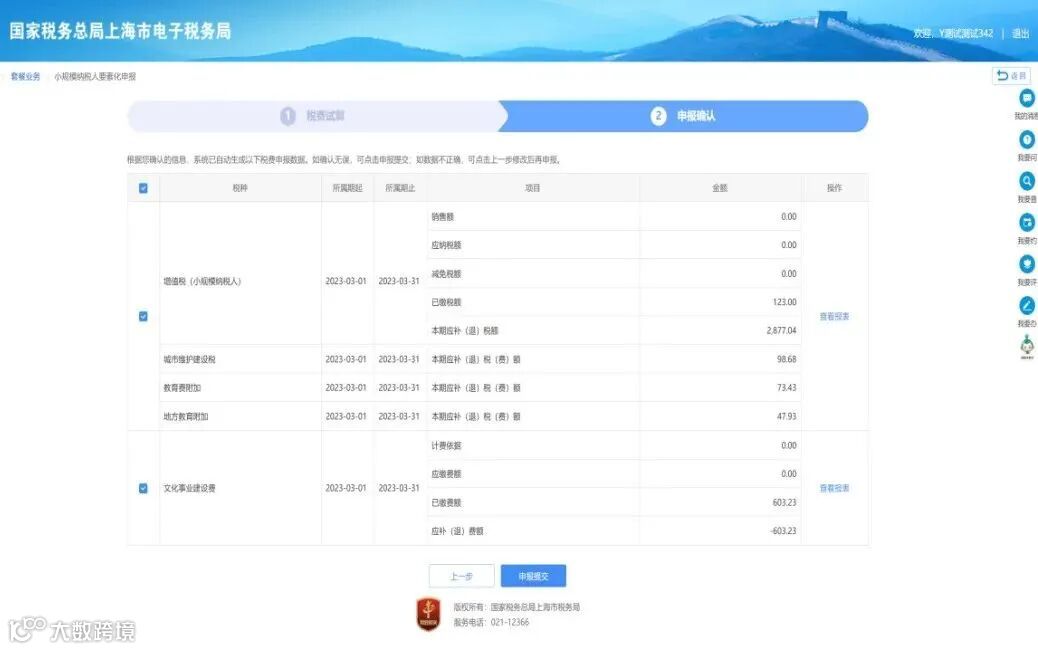This screenshot has width=1038, height=650.
Task: Click the 退出 logout link
Action: 1020,33
